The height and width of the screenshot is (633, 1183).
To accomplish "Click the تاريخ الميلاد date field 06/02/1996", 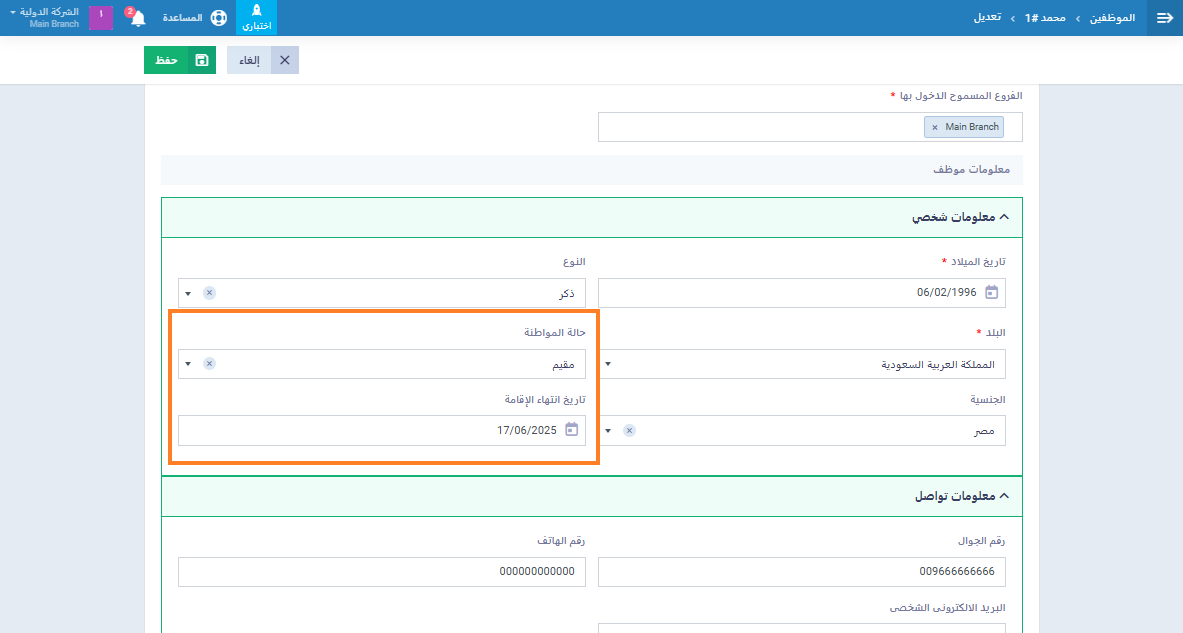I will click(802, 293).
